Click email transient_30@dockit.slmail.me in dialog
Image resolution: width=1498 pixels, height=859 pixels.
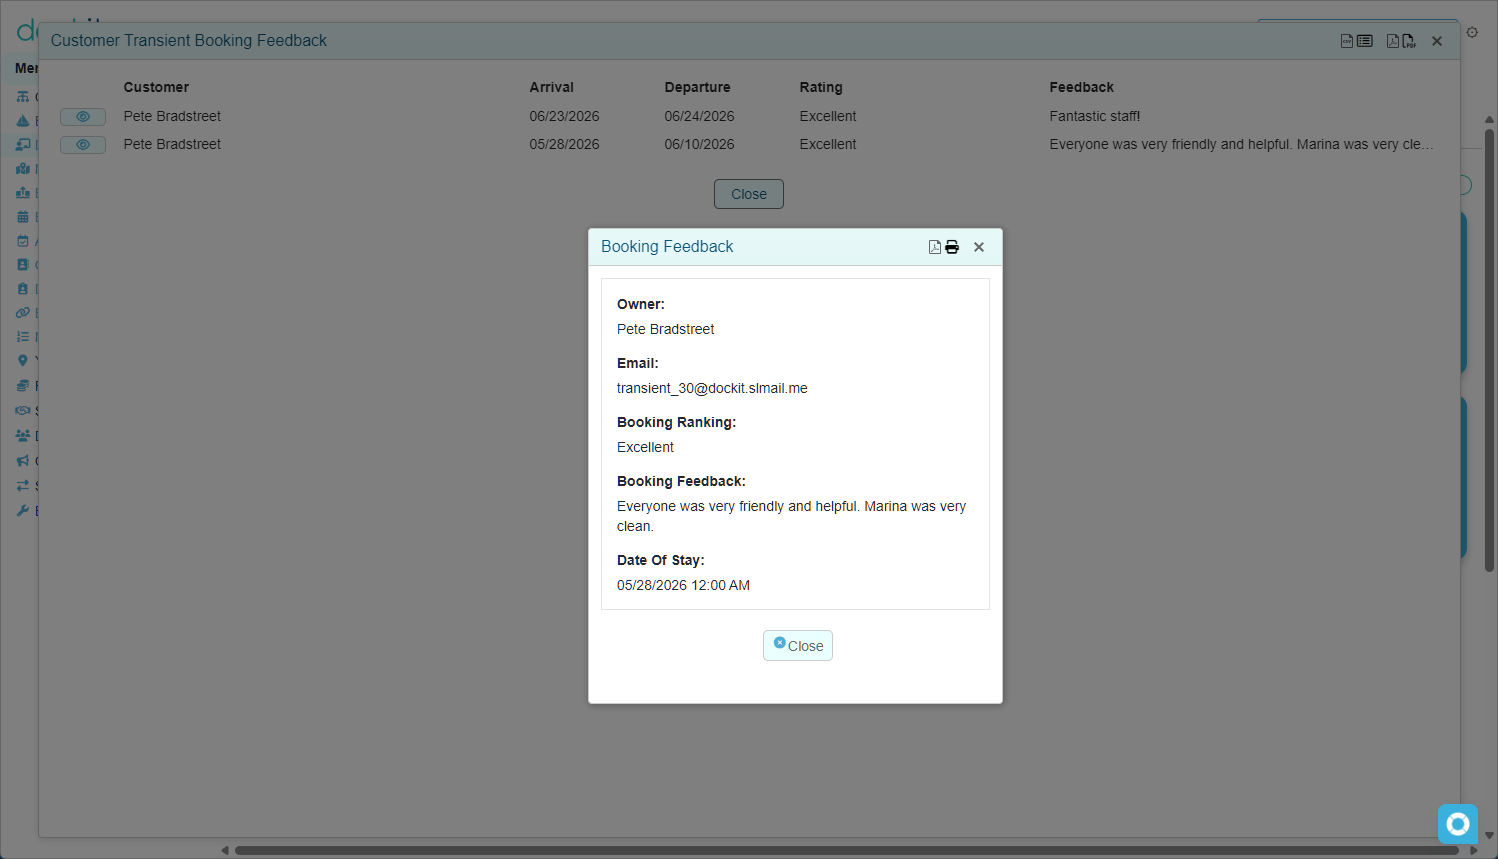tap(712, 389)
